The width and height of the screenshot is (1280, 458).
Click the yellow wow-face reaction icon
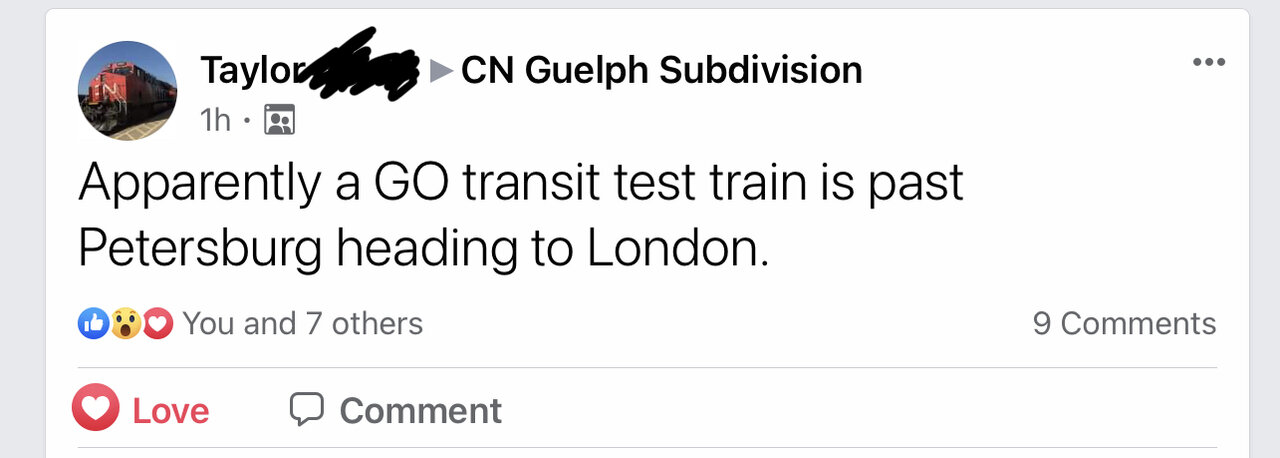click(125, 323)
